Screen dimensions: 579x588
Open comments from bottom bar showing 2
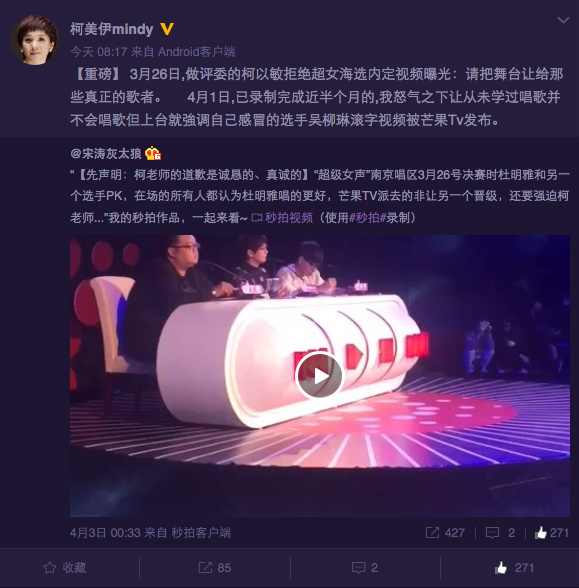[365, 567]
